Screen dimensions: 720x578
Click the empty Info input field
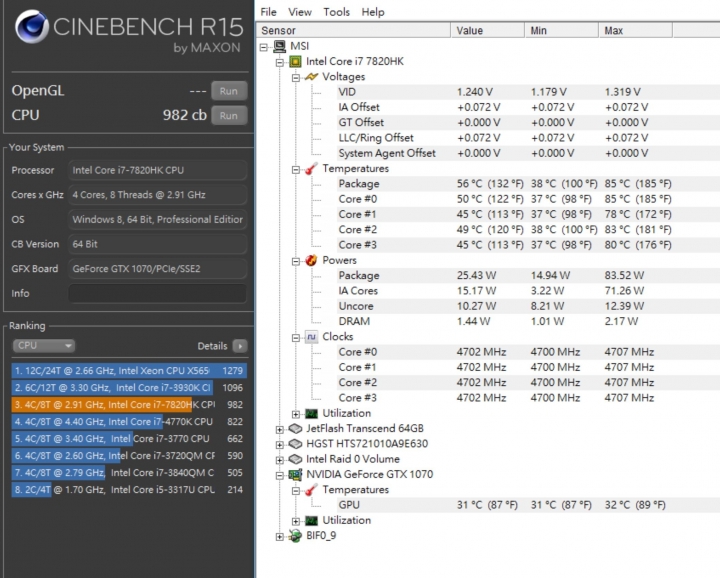tap(157, 293)
